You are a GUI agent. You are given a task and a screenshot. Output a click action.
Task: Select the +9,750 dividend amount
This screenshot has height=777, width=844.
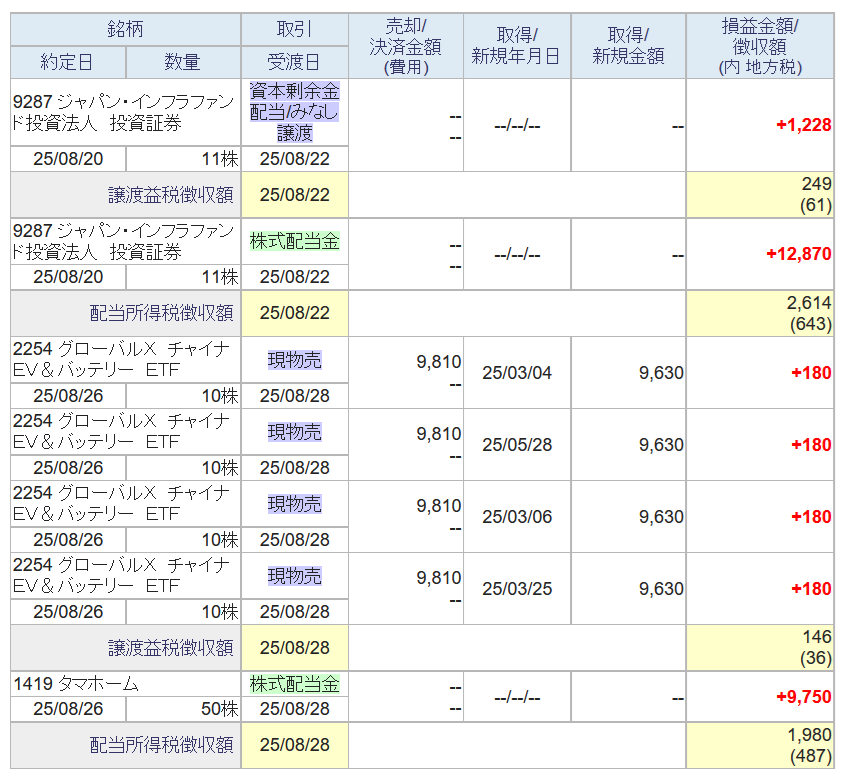(x=804, y=697)
